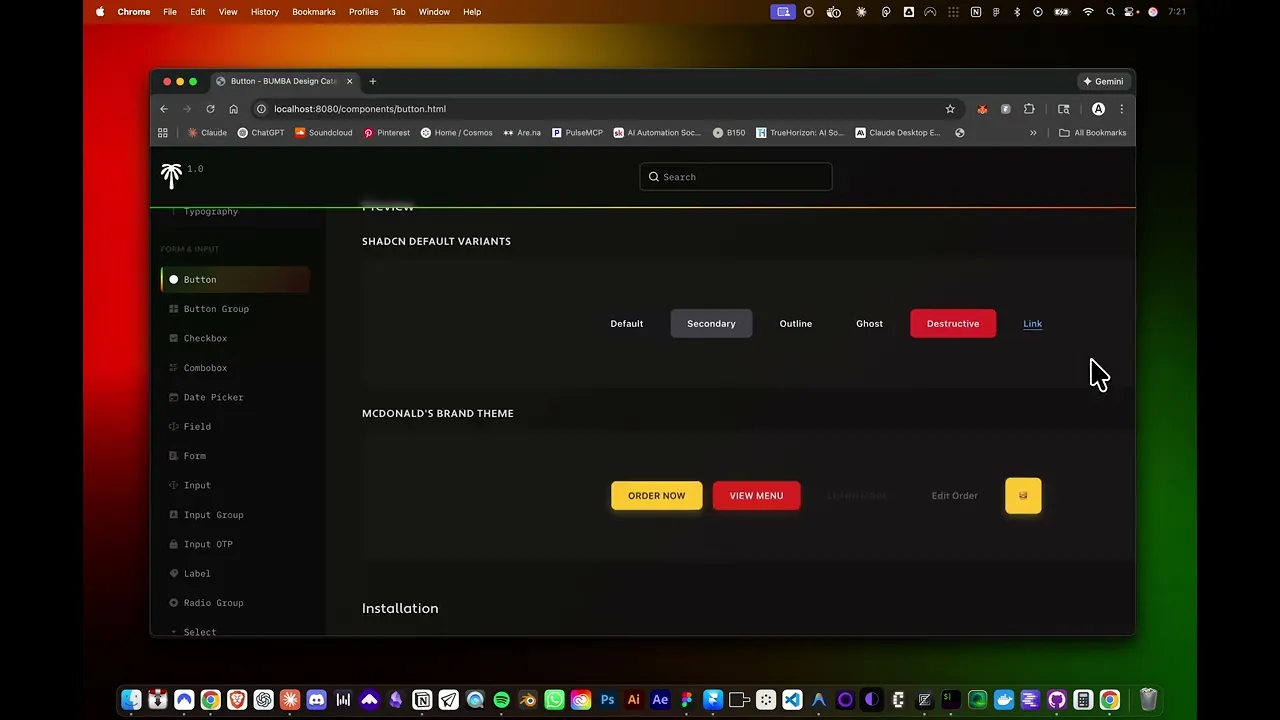
Task: Open the Edit menu
Action: tap(198, 12)
